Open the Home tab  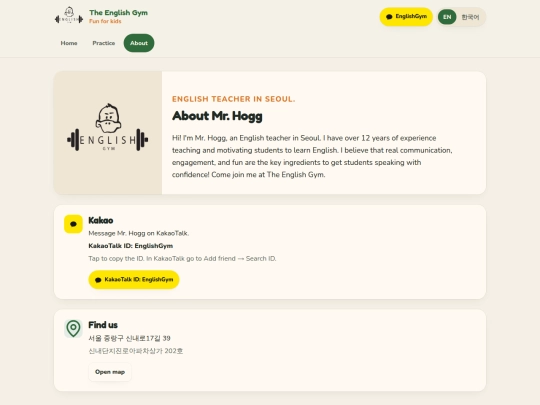pos(69,43)
